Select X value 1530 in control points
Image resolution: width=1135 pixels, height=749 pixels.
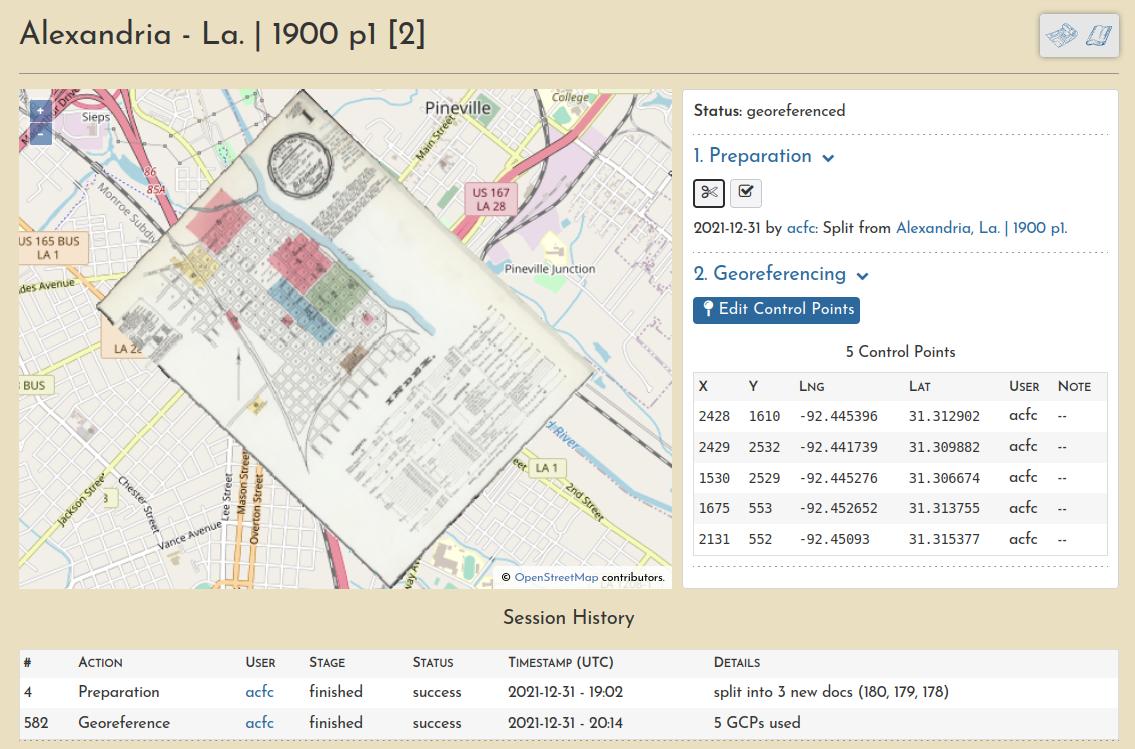[x=714, y=478]
